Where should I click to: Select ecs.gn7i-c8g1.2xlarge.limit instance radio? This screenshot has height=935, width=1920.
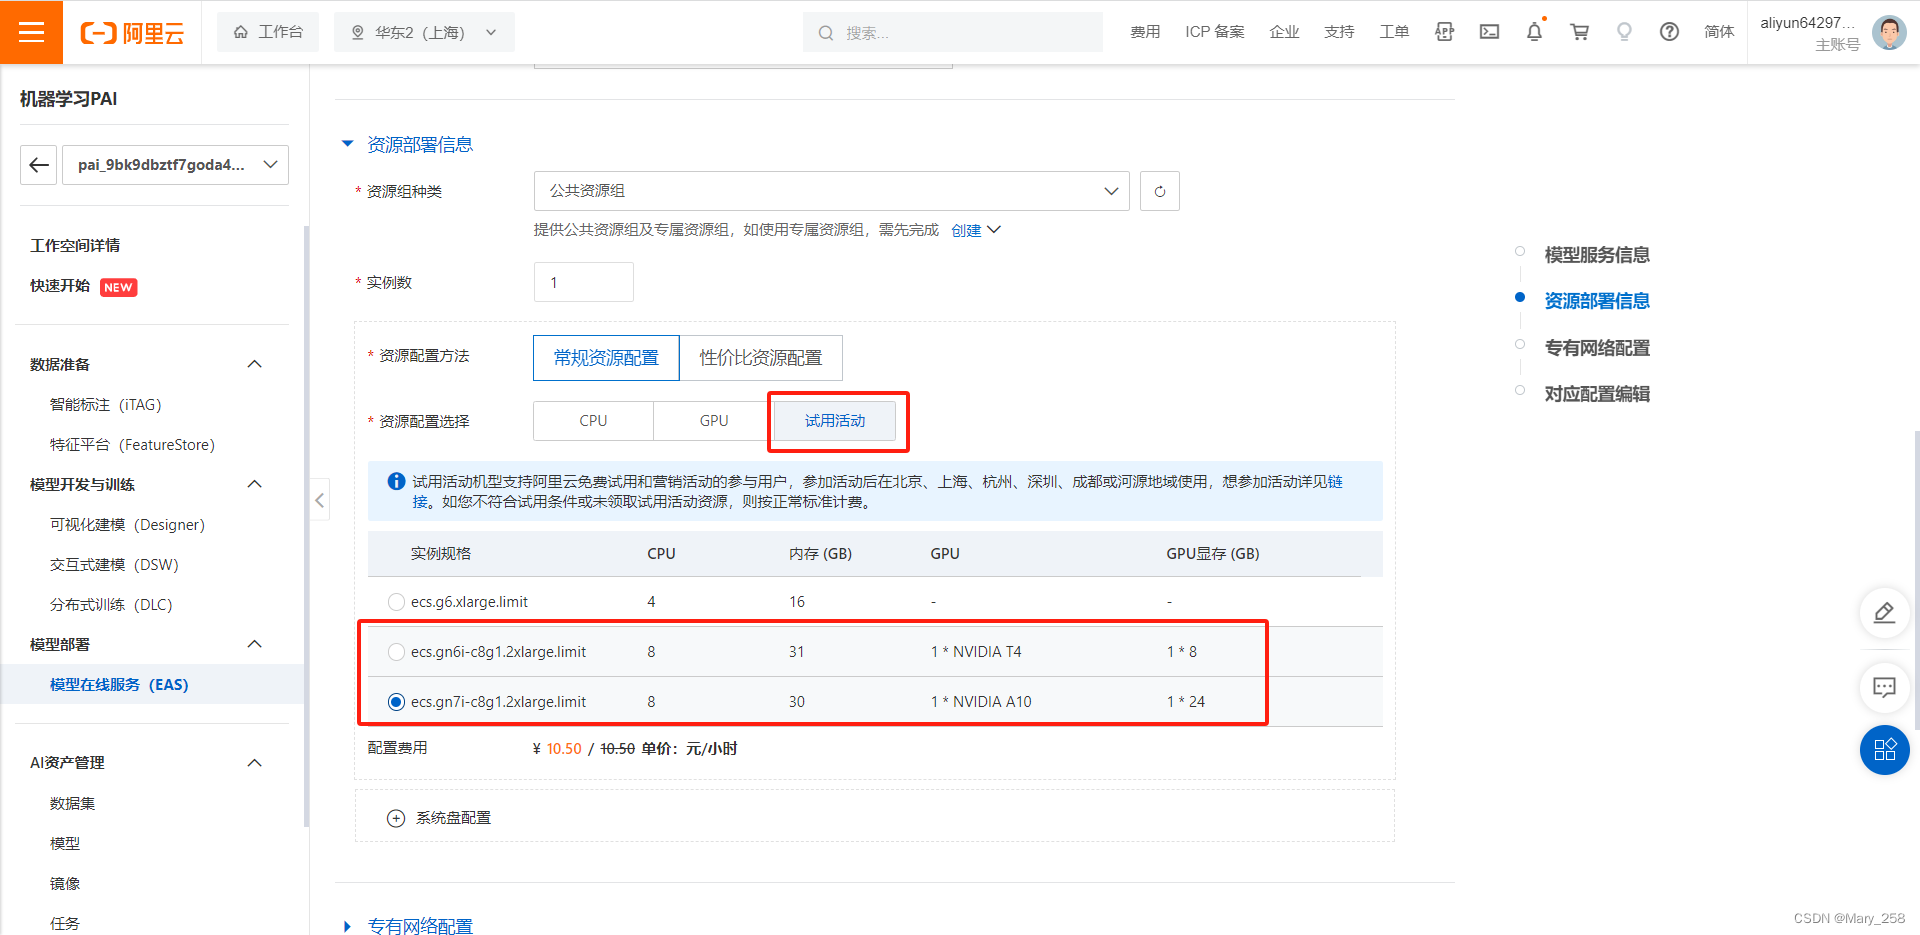[x=396, y=702]
